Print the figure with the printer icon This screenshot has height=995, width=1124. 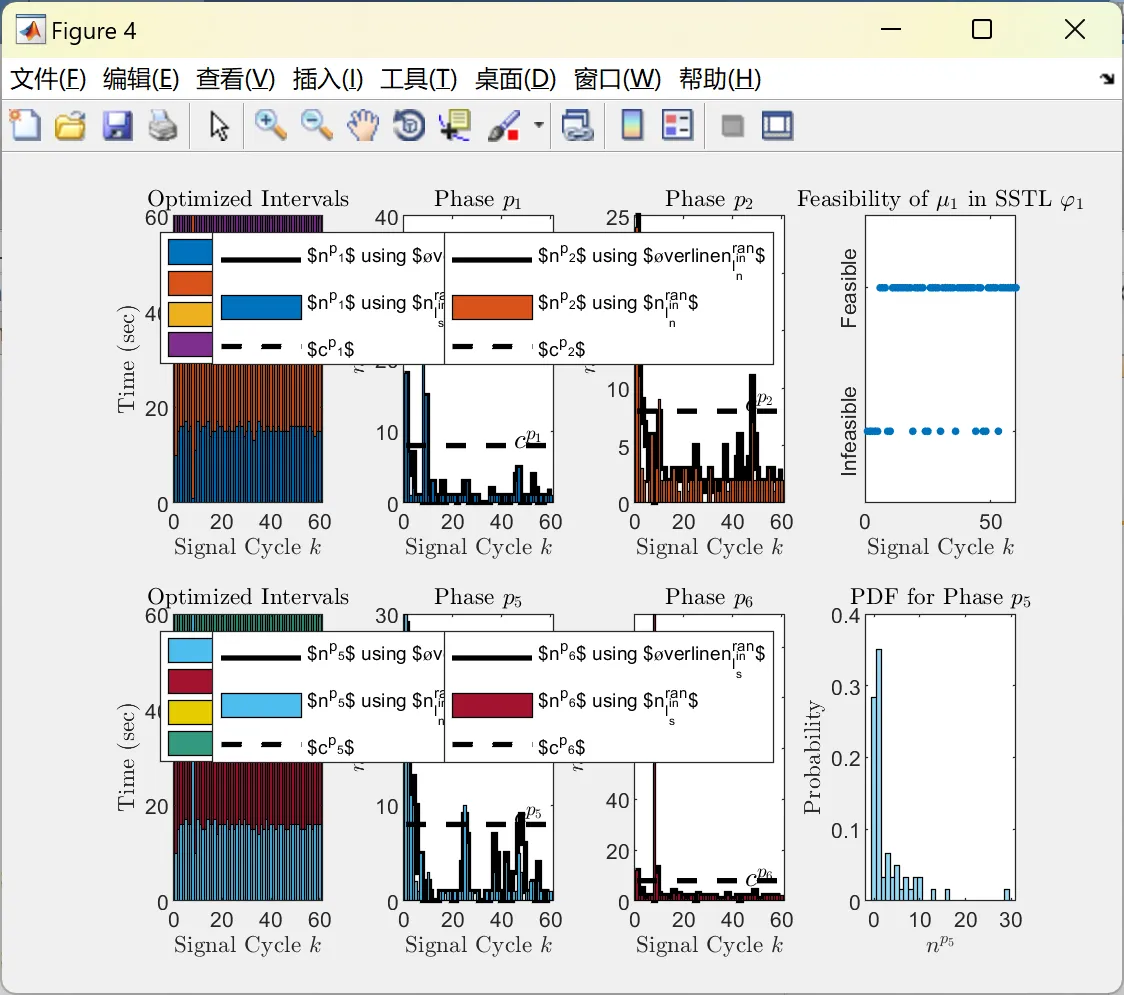coord(163,125)
